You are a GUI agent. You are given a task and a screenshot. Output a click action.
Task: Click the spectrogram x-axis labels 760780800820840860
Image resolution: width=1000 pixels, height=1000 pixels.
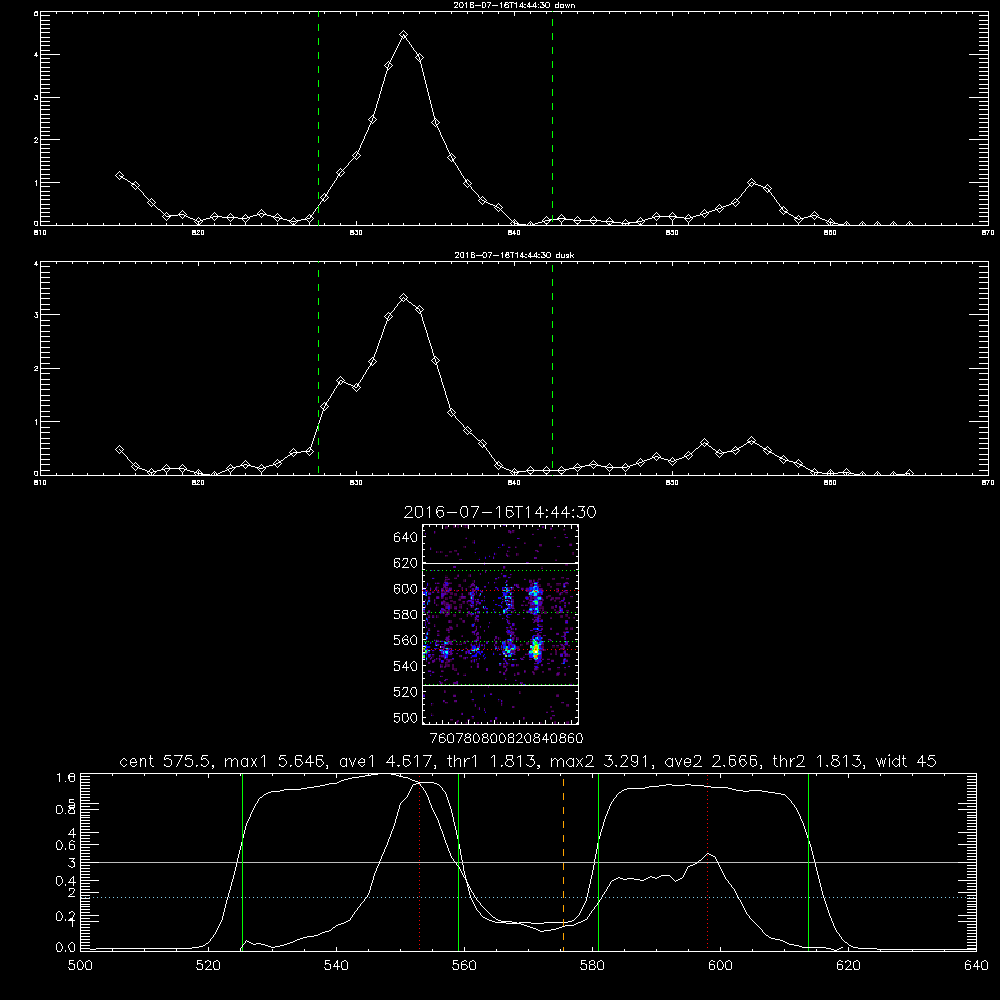[507, 738]
